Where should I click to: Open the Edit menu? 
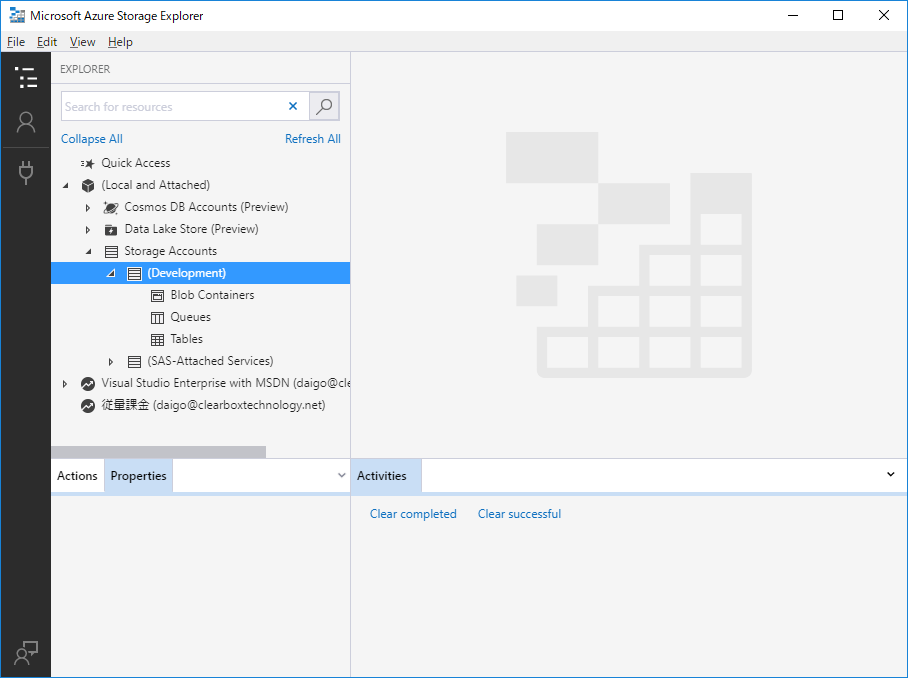pos(47,42)
